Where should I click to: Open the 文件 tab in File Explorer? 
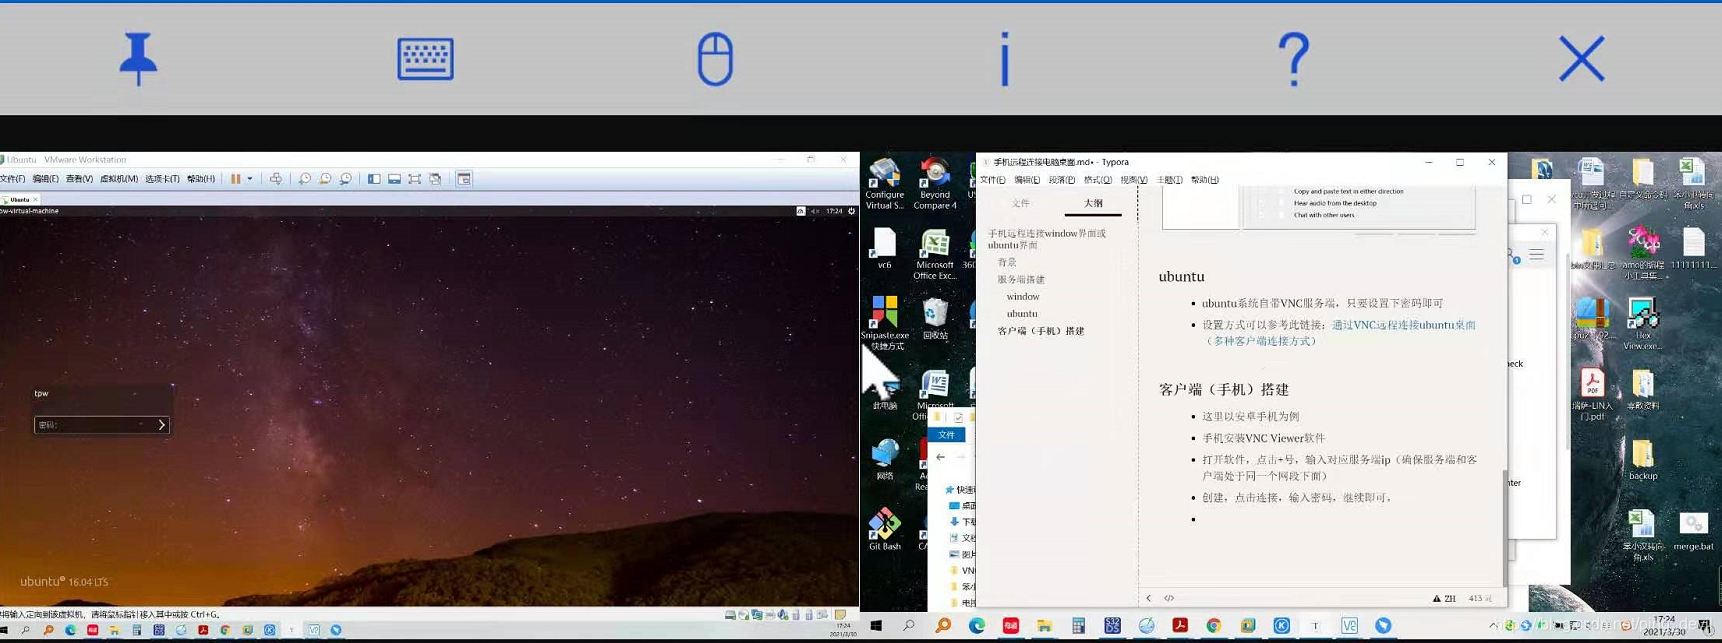tap(947, 435)
